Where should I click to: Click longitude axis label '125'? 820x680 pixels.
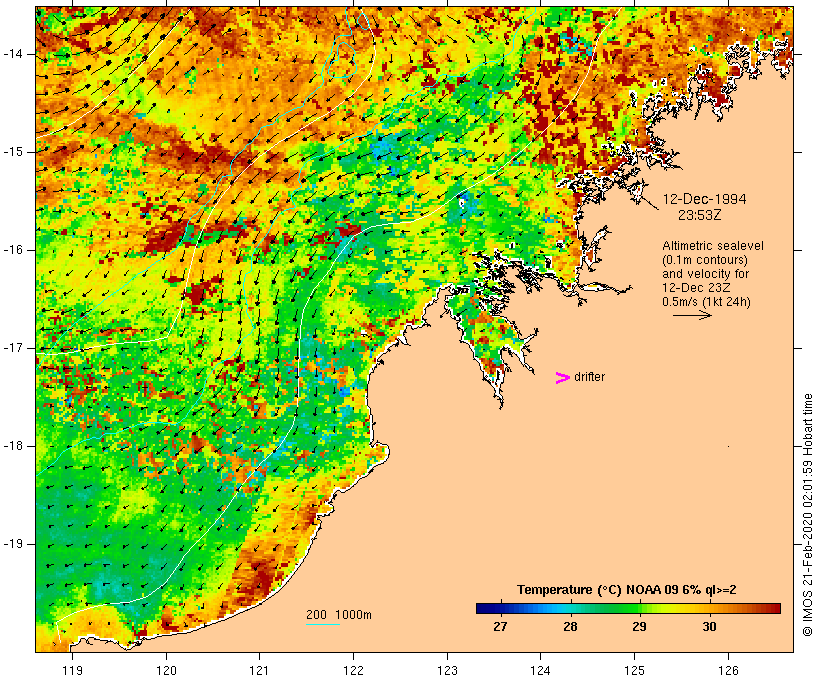click(634, 671)
